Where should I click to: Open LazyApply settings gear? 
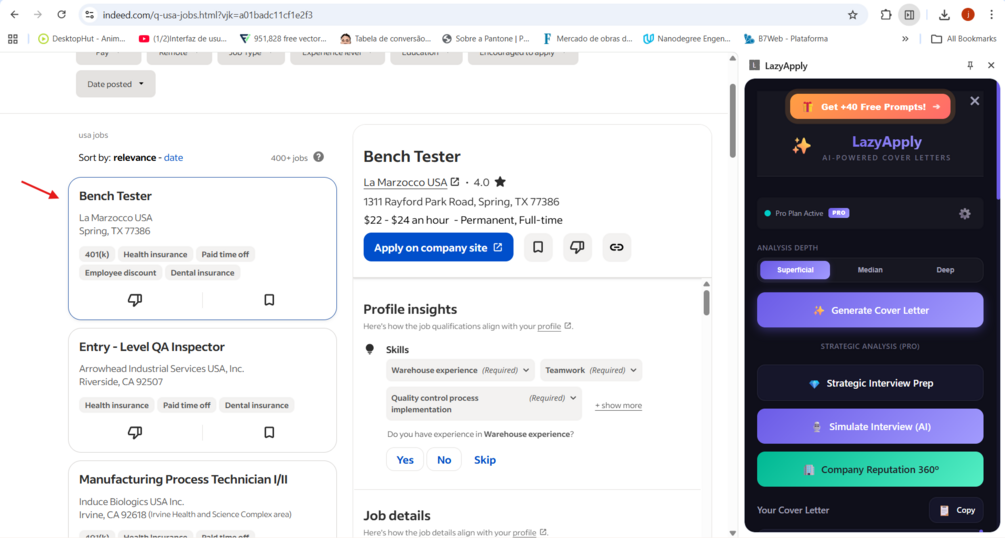(x=965, y=214)
